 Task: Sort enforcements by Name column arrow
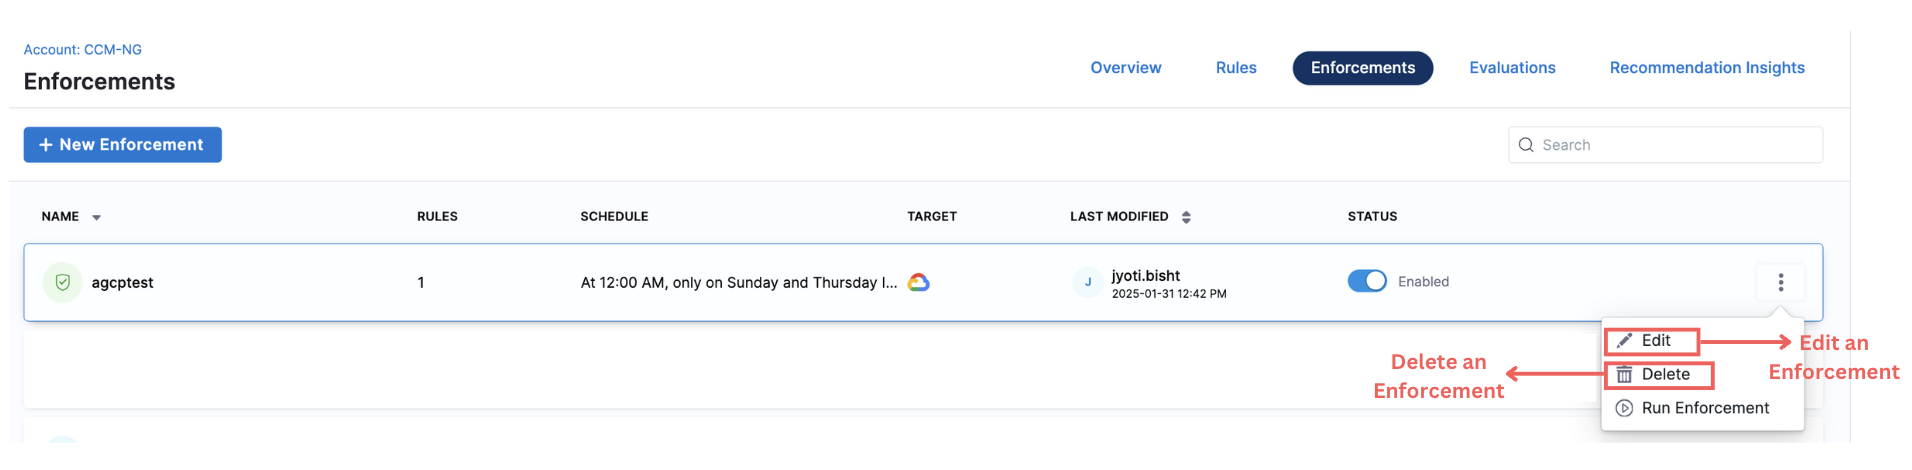click(x=97, y=217)
